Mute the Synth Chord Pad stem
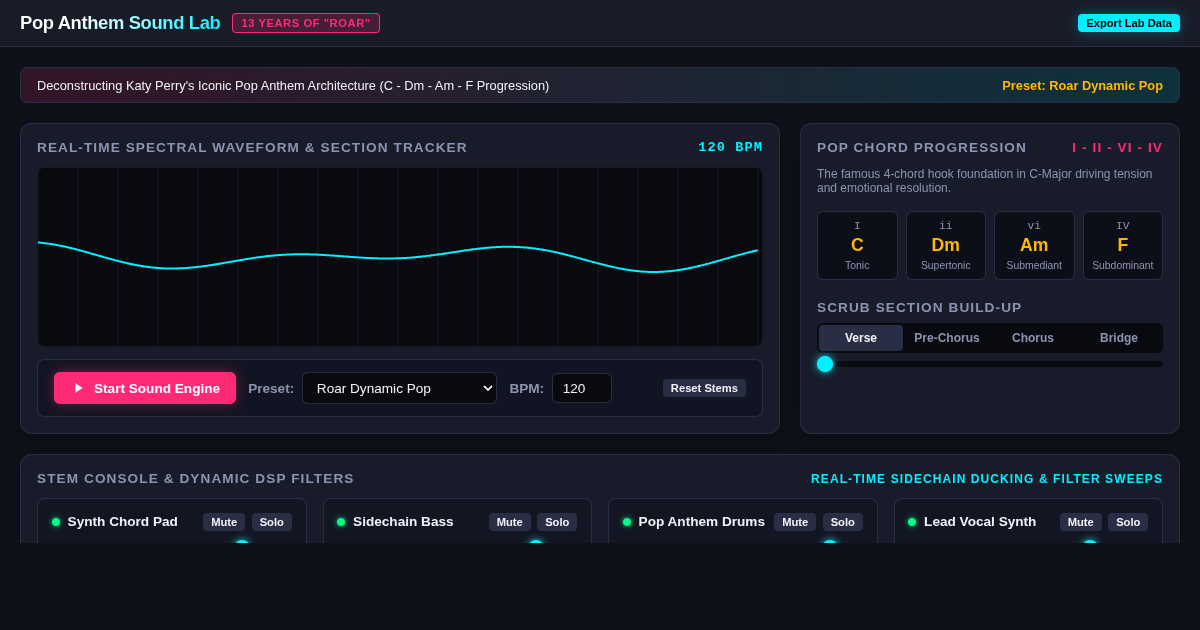1200x630 pixels. click(x=224, y=522)
